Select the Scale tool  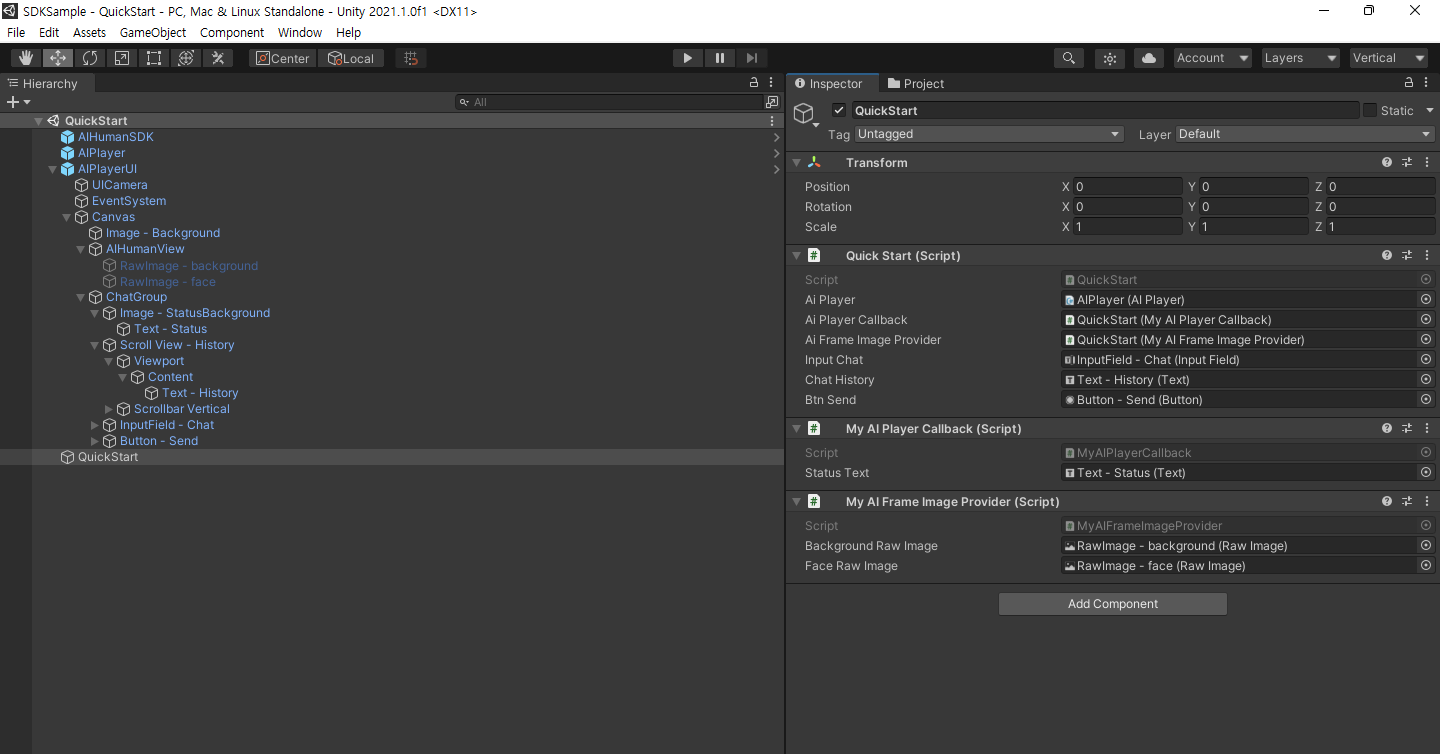coord(122,58)
